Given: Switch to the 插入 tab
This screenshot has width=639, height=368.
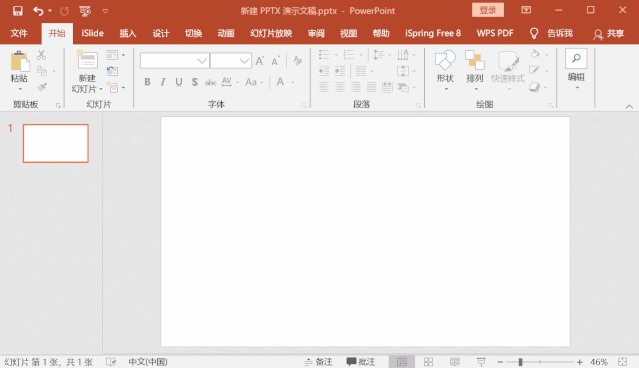Looking at the screenshot, I should [x=128, y=33].
